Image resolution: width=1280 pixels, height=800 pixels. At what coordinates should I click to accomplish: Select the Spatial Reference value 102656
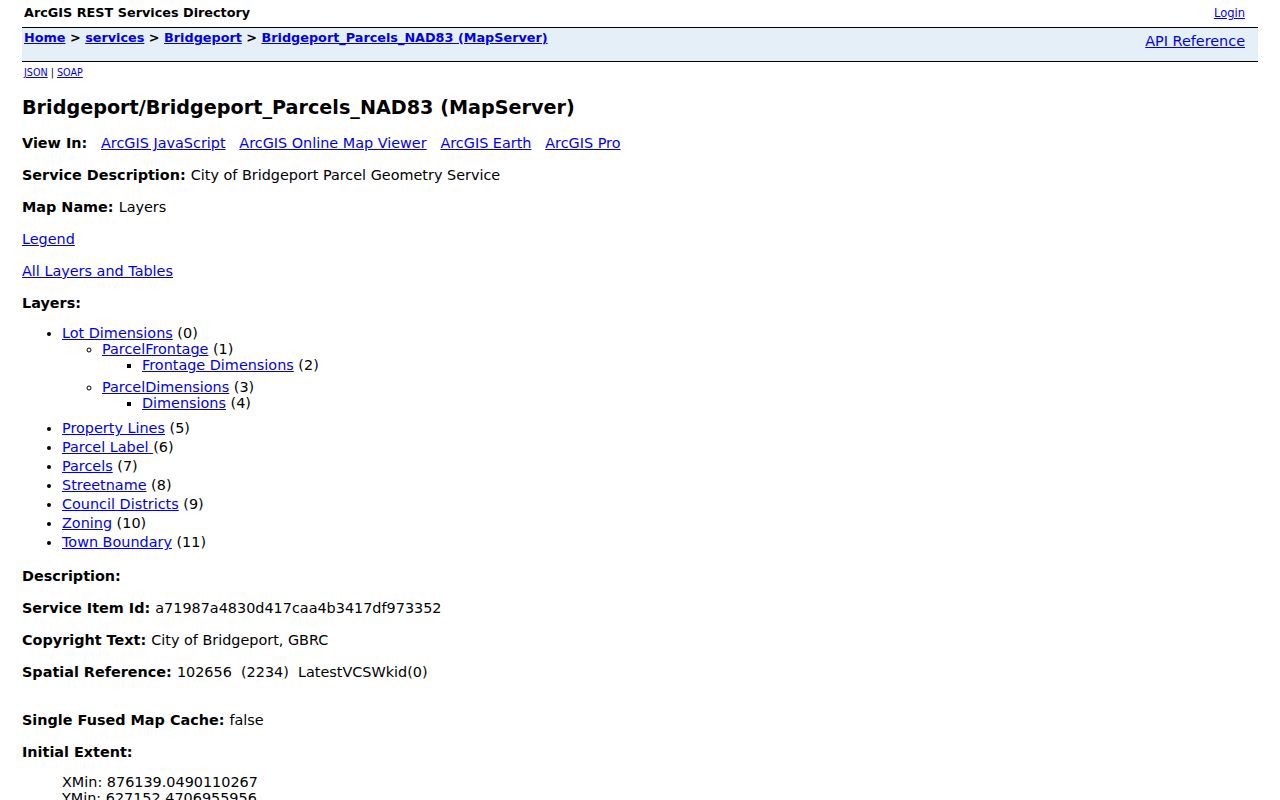pos(204,672)
